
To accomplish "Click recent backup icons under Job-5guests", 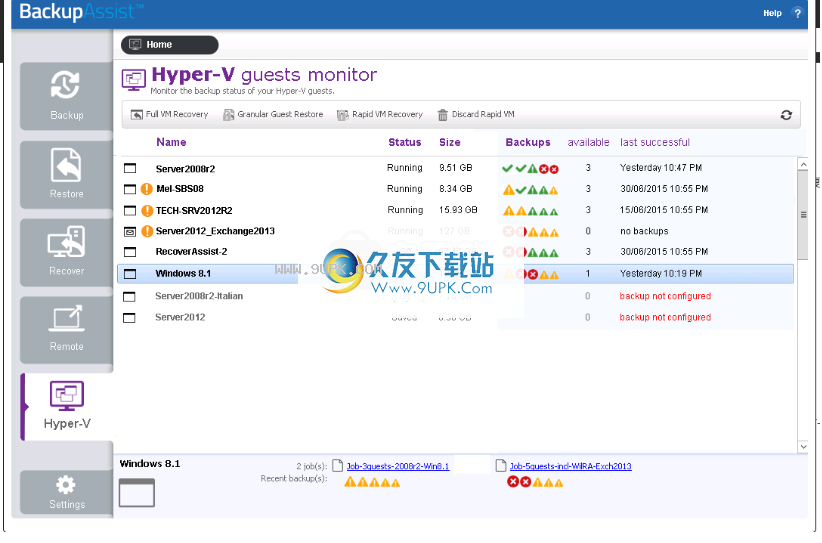I will click(x=535, y=482).
